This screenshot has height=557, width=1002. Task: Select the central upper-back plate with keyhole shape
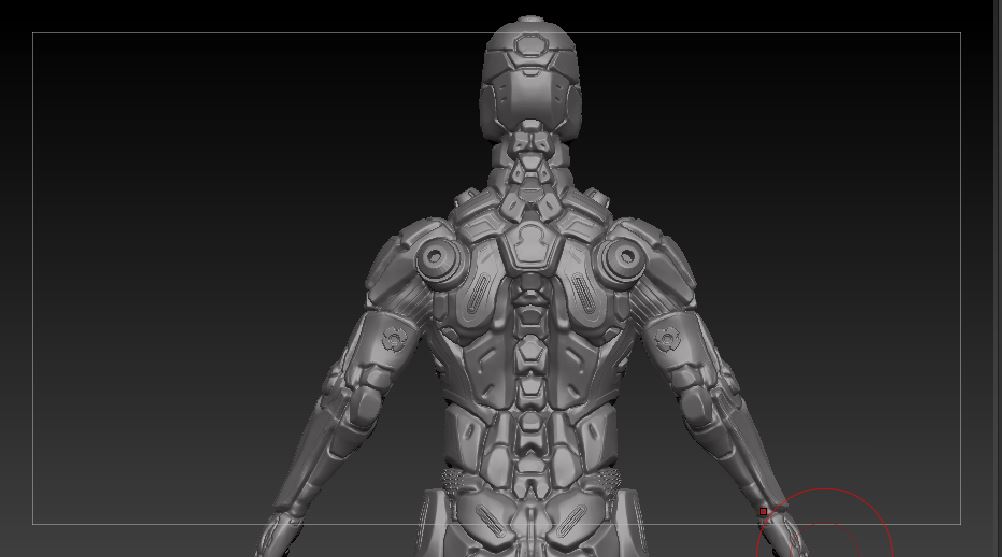coord(530,247)
